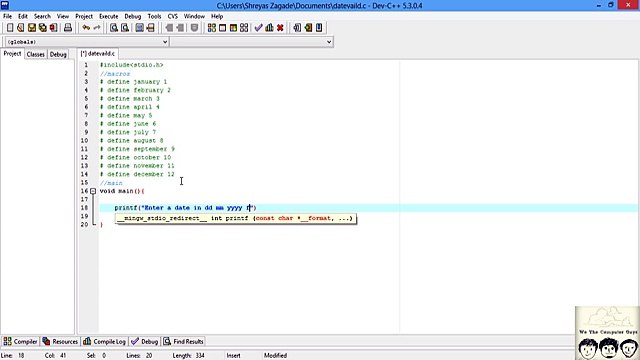Undo the last edit with the toolbar arrow
Viewport: 640px width, 360px height.
pos(86,28)
